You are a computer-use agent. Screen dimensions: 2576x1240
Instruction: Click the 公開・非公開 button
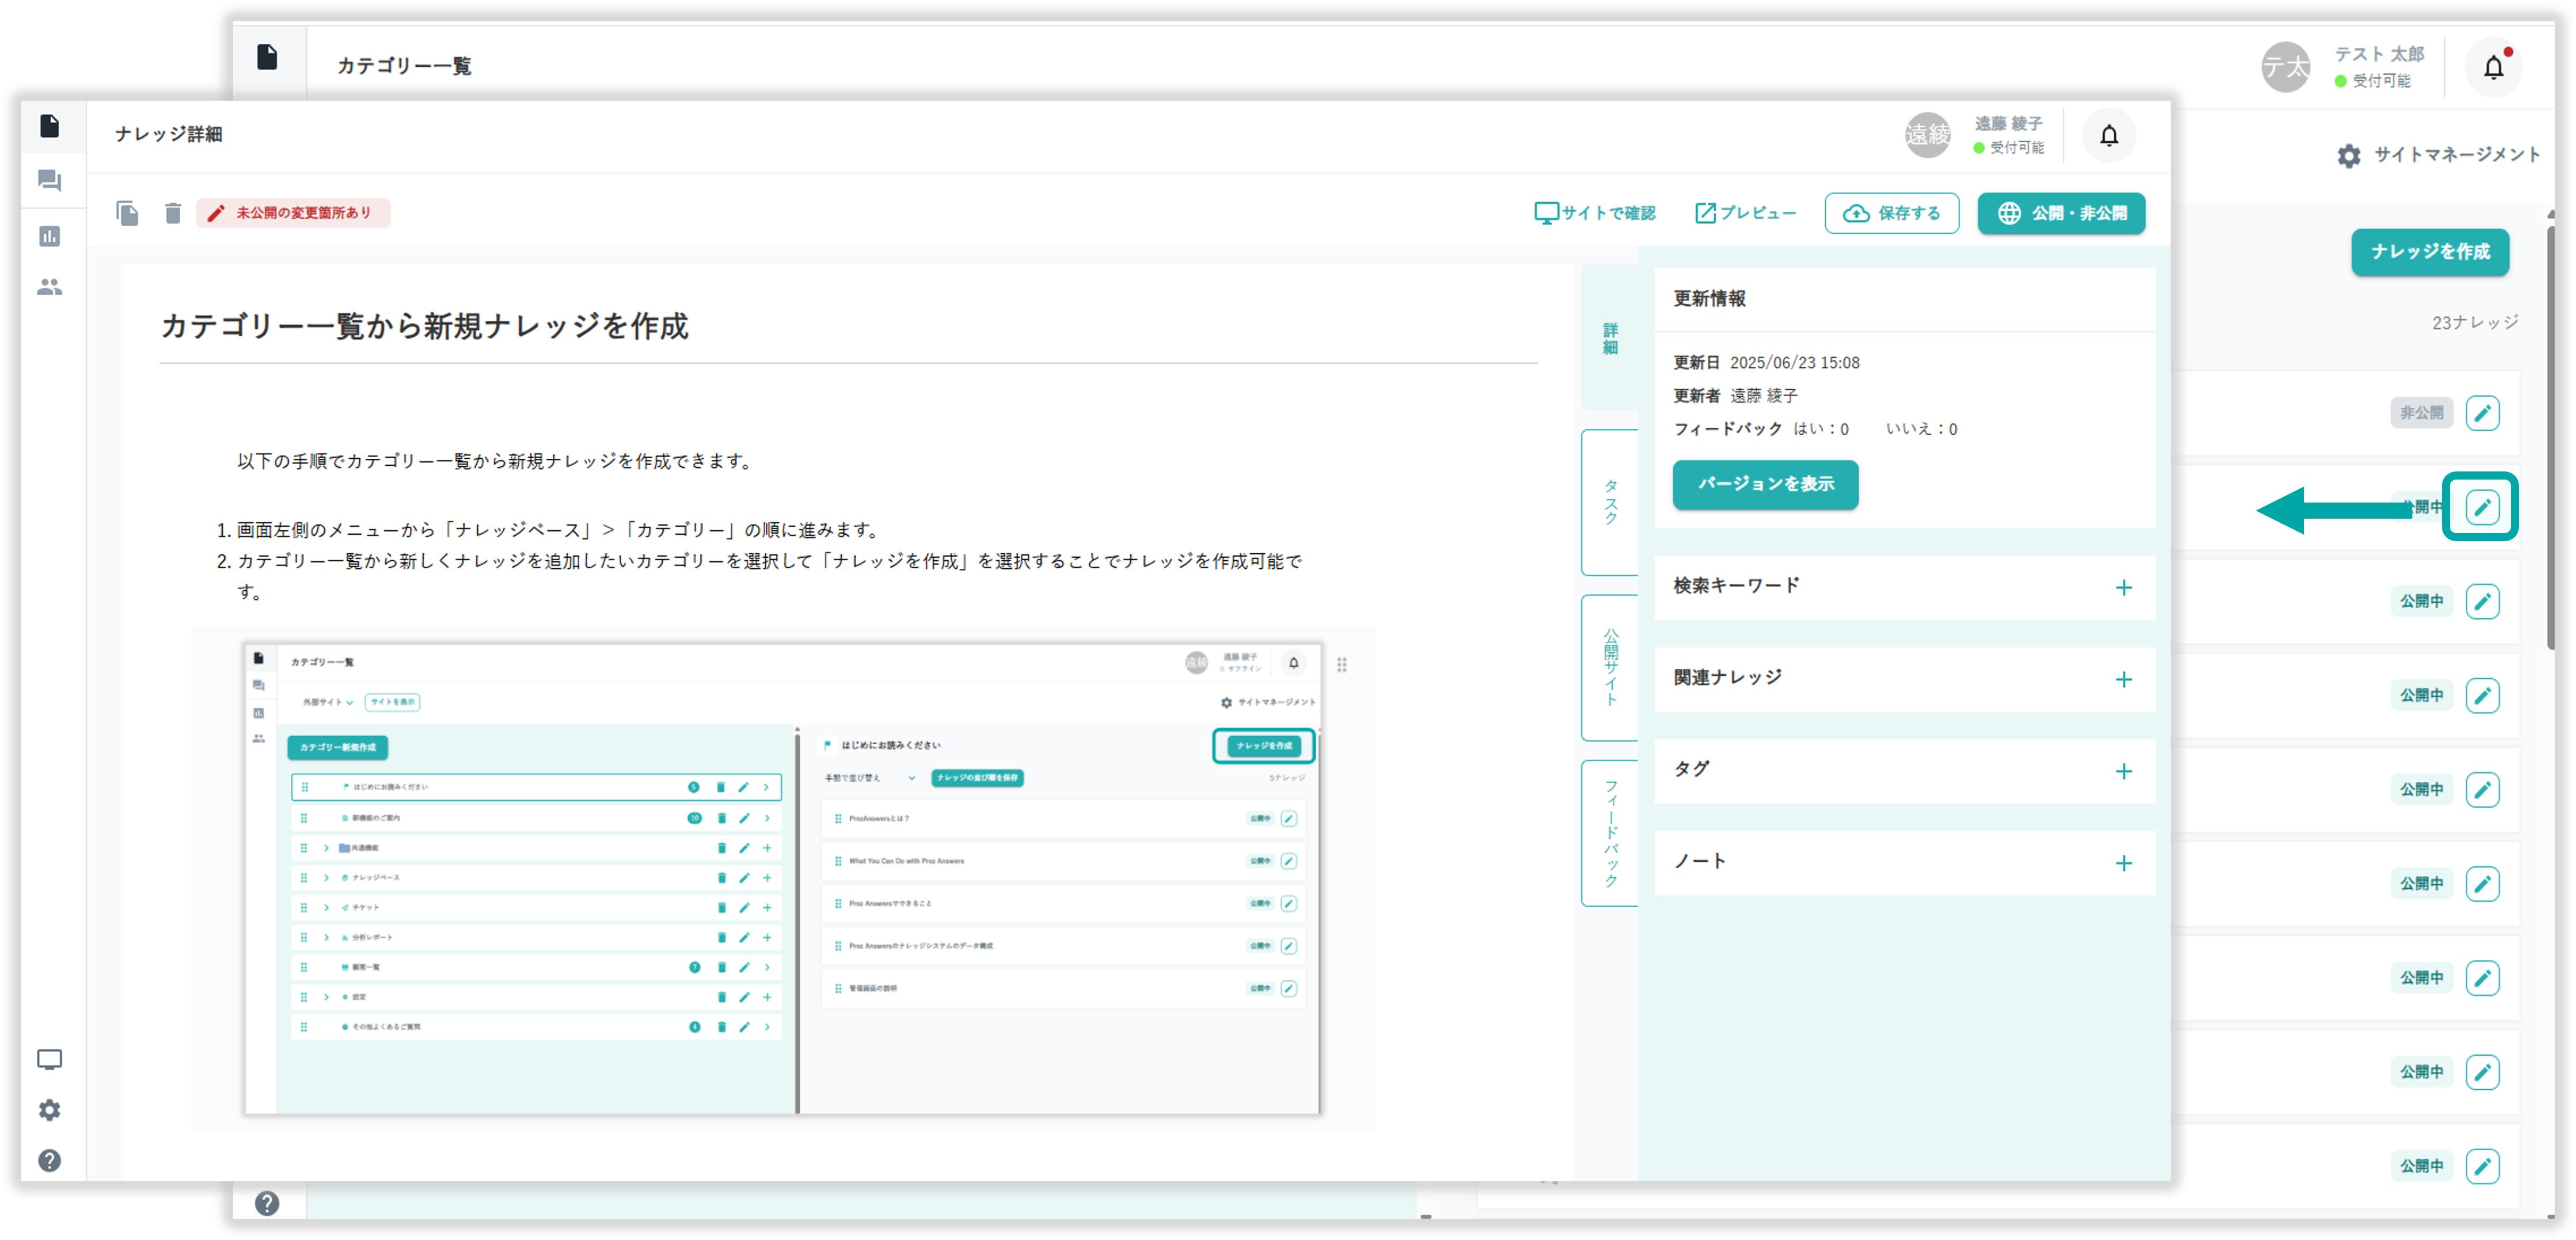[x=2061, y=213]
